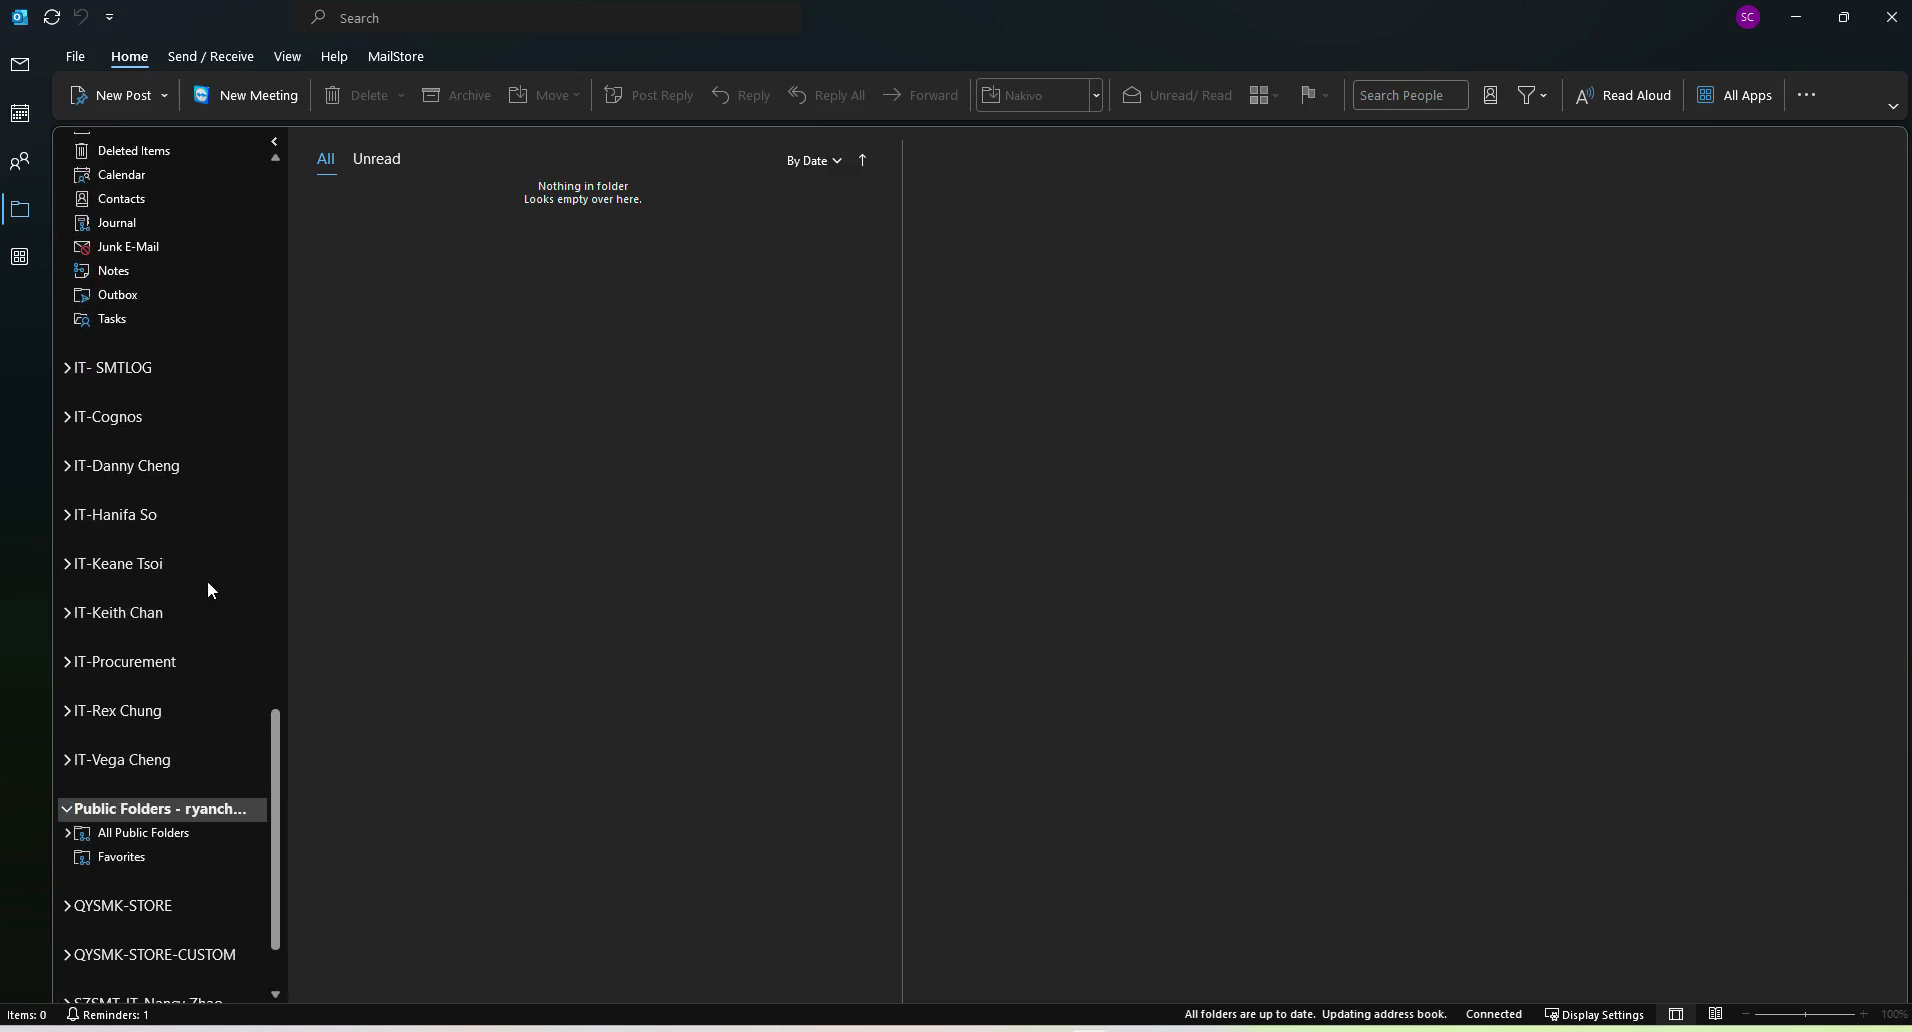Toggle Unread/Read status

(1177, 95)
